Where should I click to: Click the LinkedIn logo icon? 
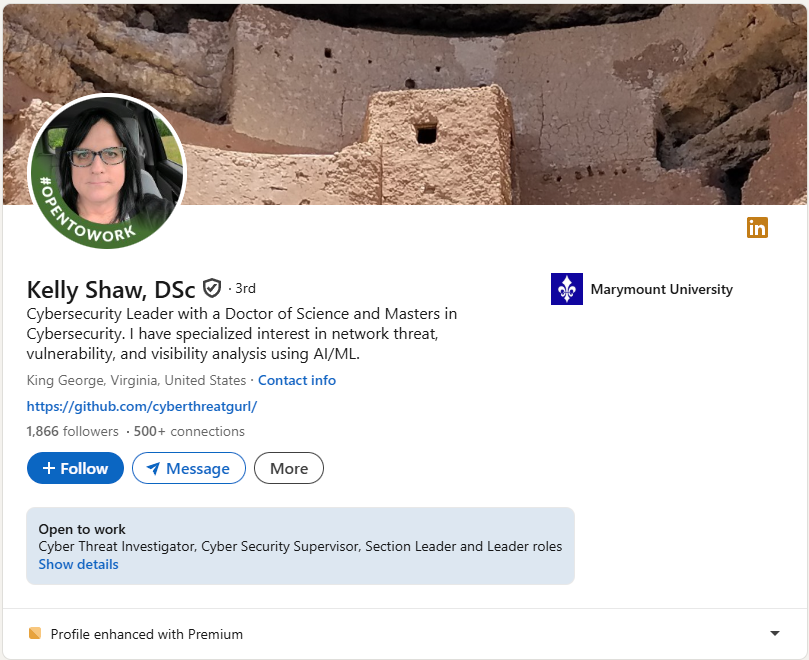pos(757,228)
